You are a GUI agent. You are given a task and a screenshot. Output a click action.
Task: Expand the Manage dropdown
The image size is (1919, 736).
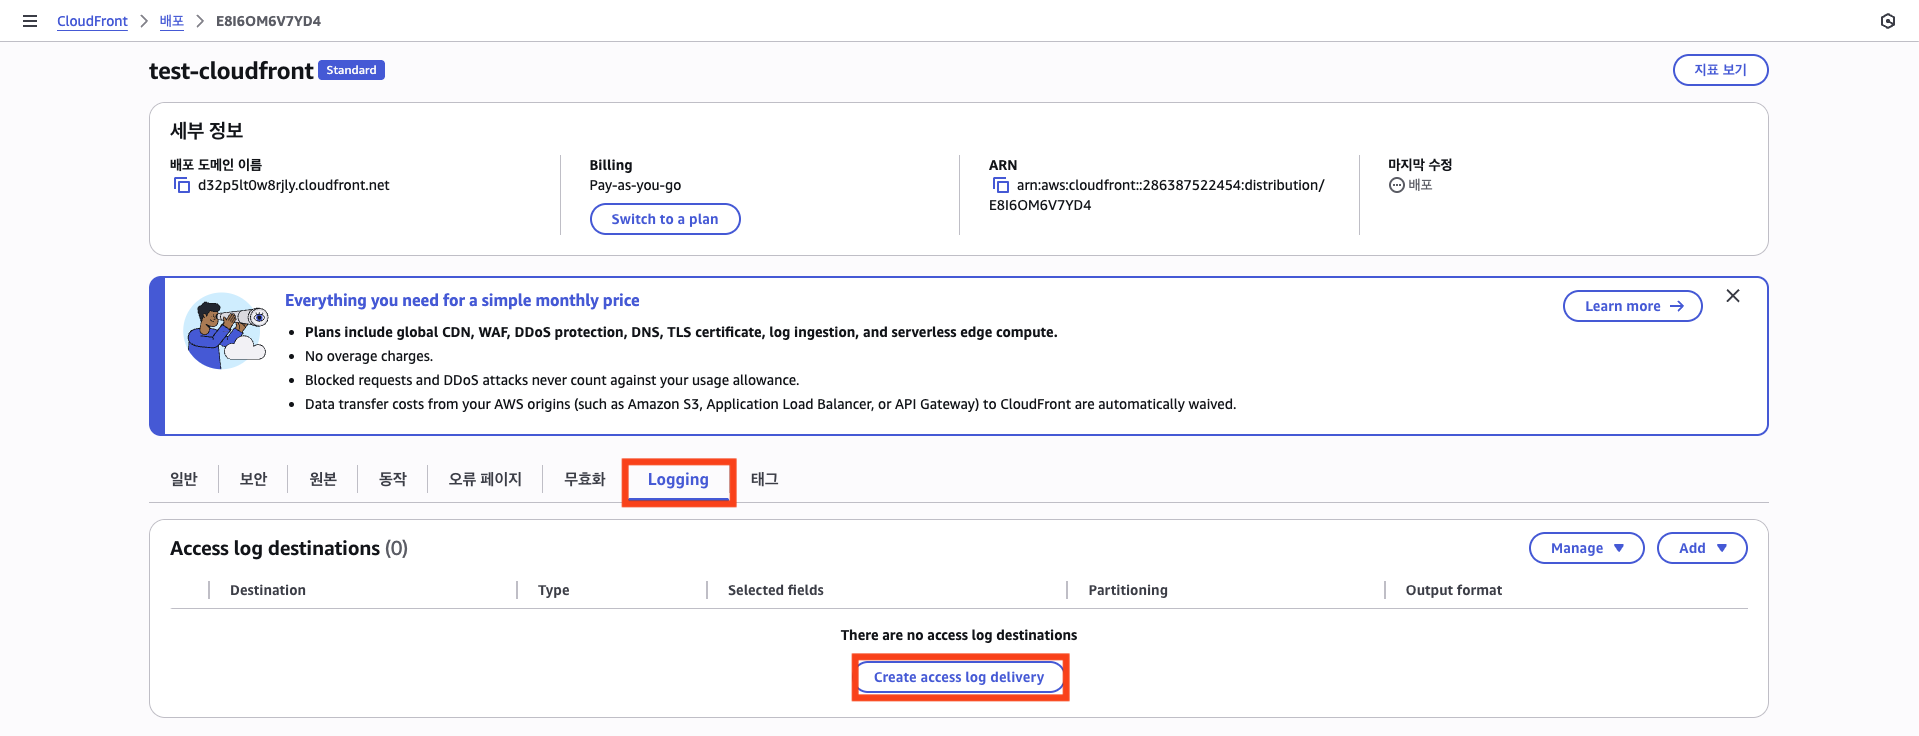coord(1586,548)
